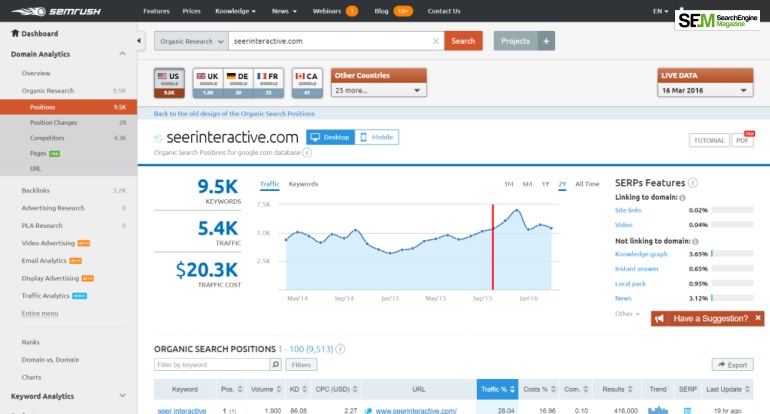Click the SERPs Features info icon

692,183
